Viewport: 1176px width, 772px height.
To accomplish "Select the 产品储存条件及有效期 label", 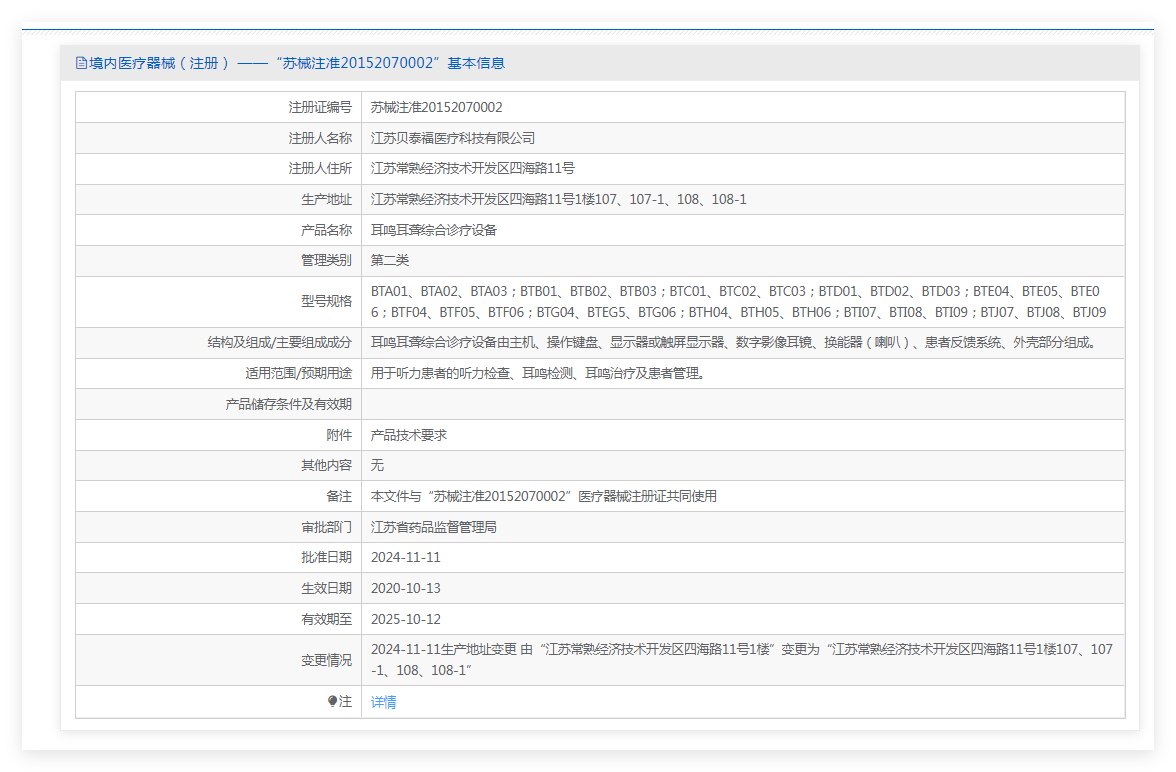I will (289, 404).
